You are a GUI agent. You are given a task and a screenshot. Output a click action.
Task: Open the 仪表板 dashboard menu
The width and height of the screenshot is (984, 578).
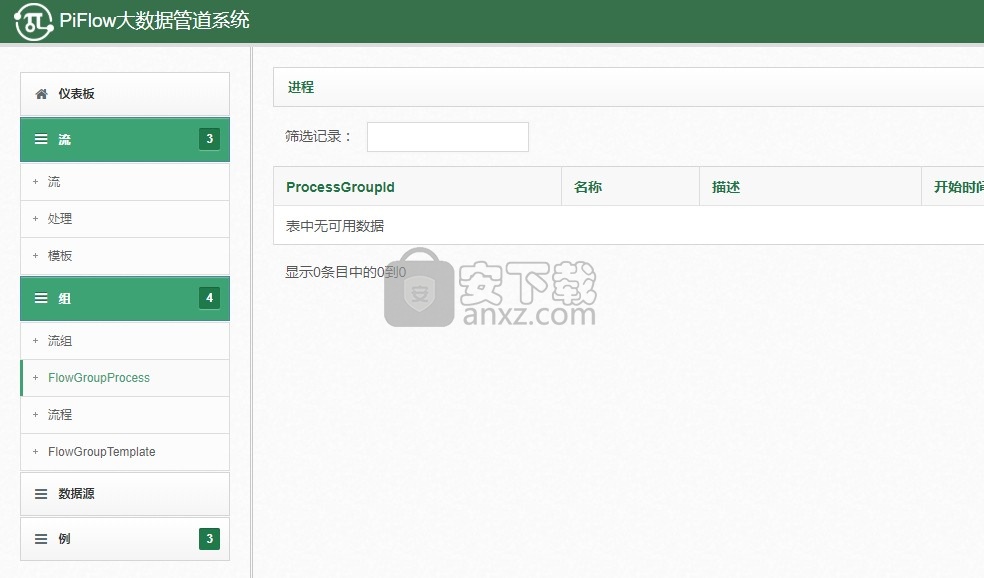125,94
